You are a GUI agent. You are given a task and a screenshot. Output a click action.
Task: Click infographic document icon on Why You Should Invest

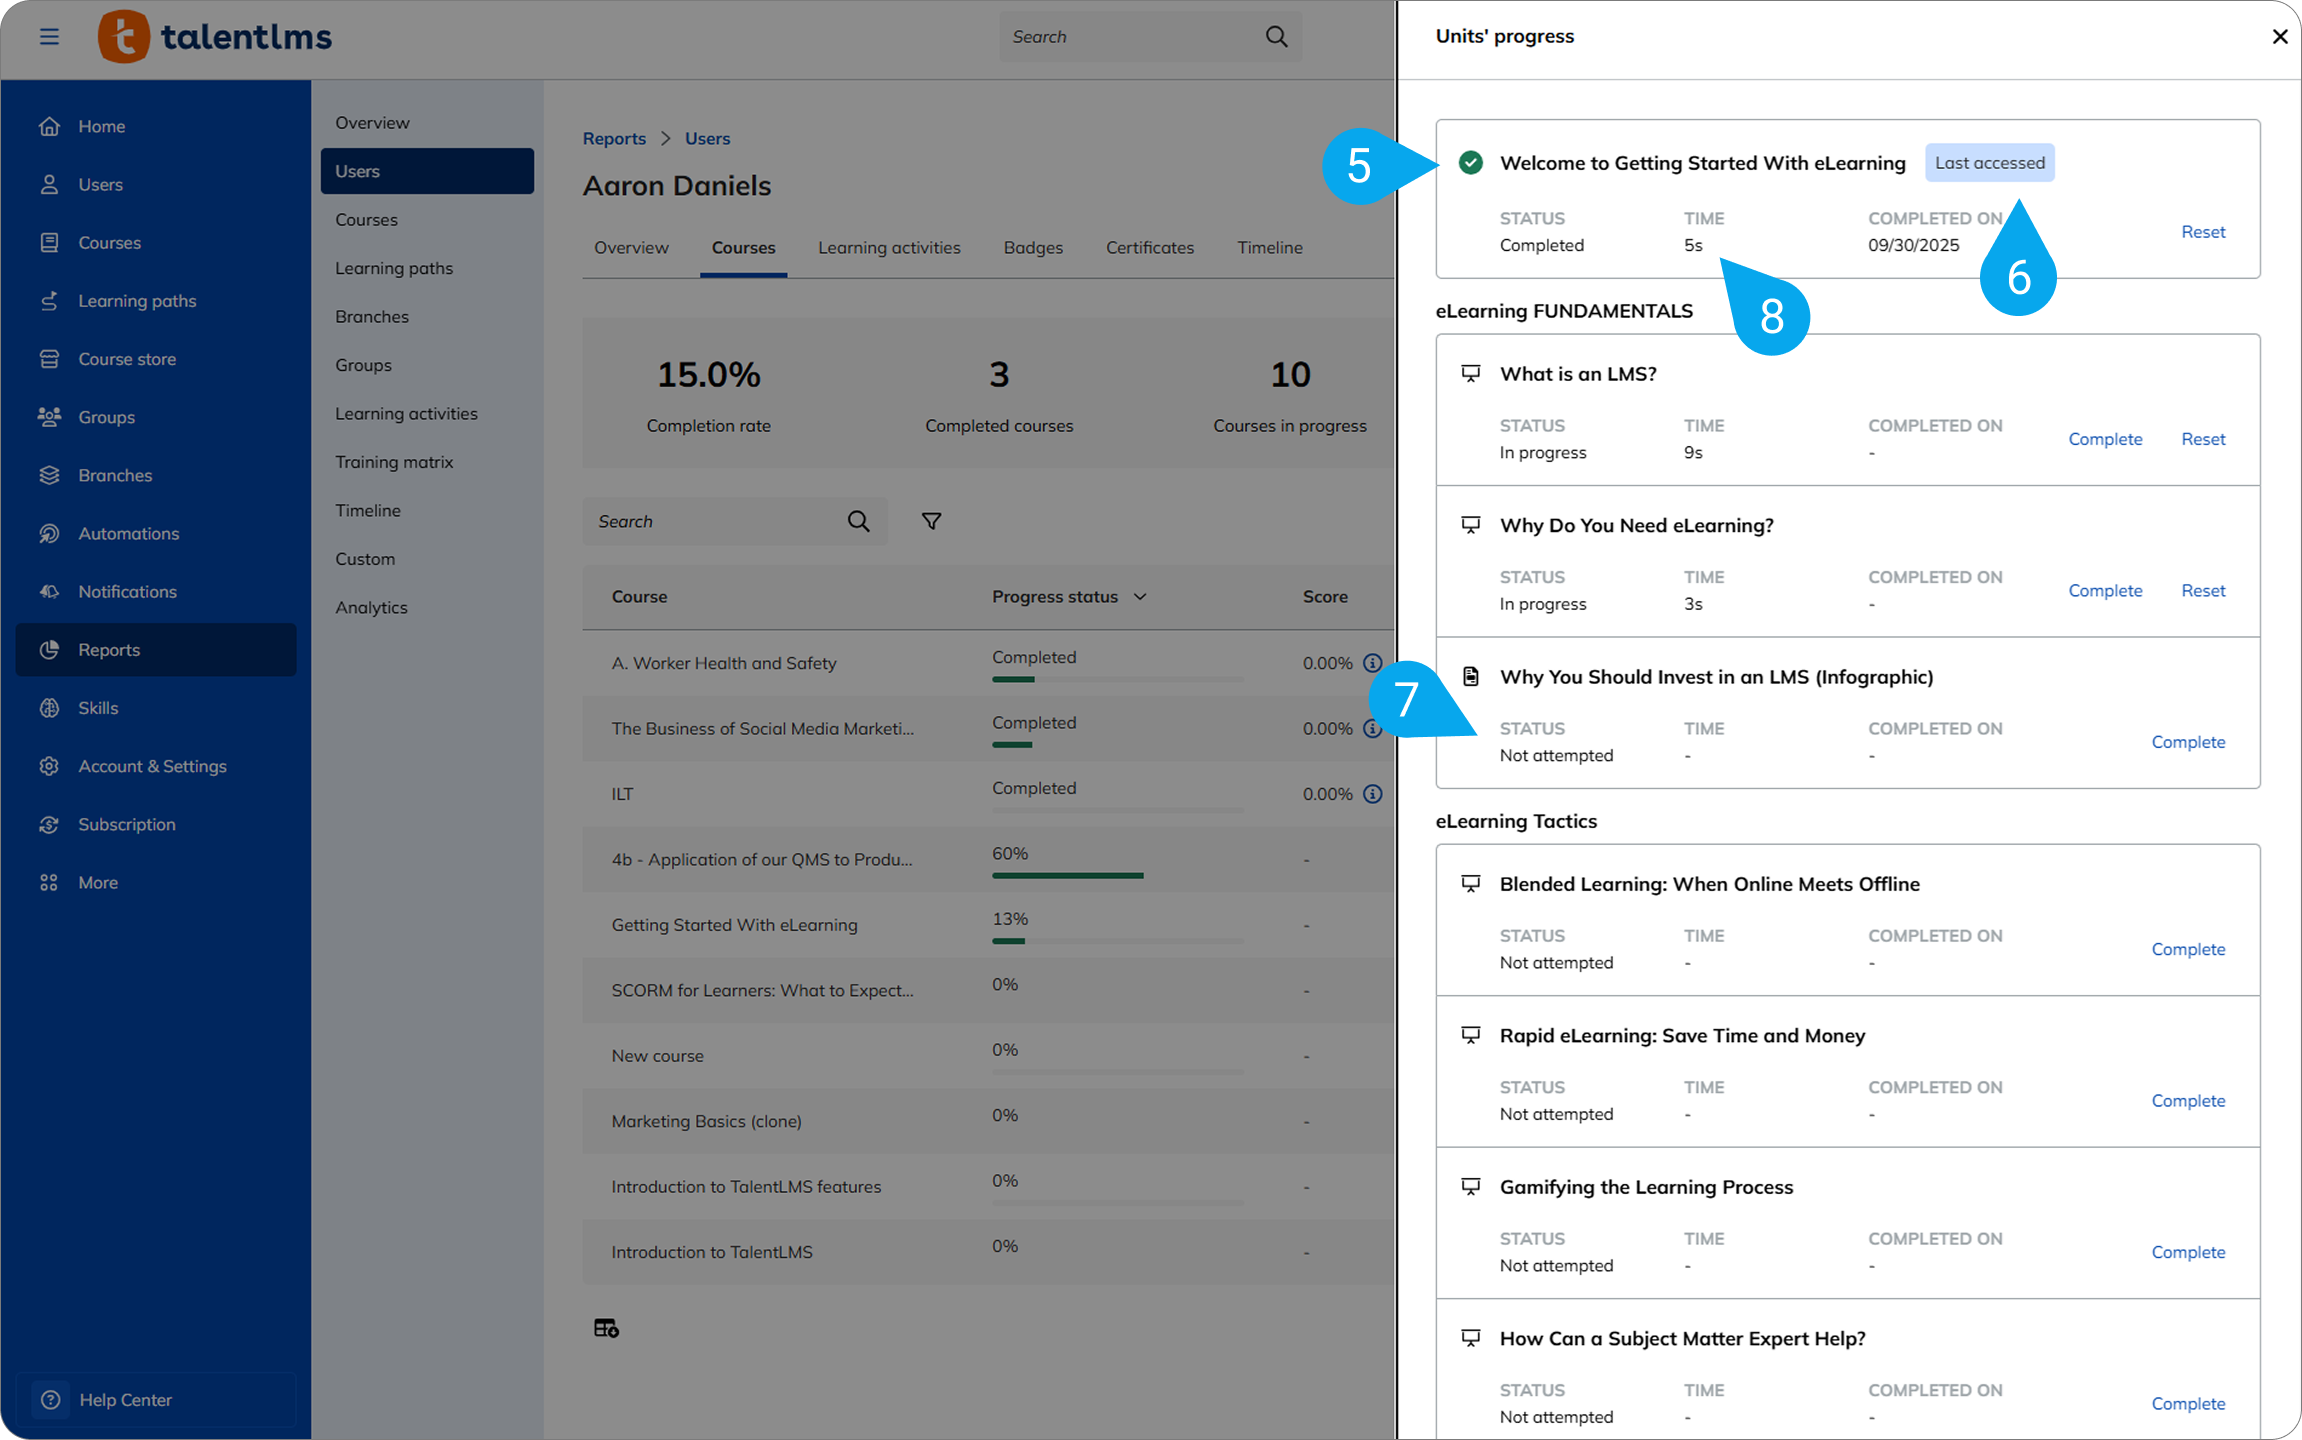coord(1470,677)
